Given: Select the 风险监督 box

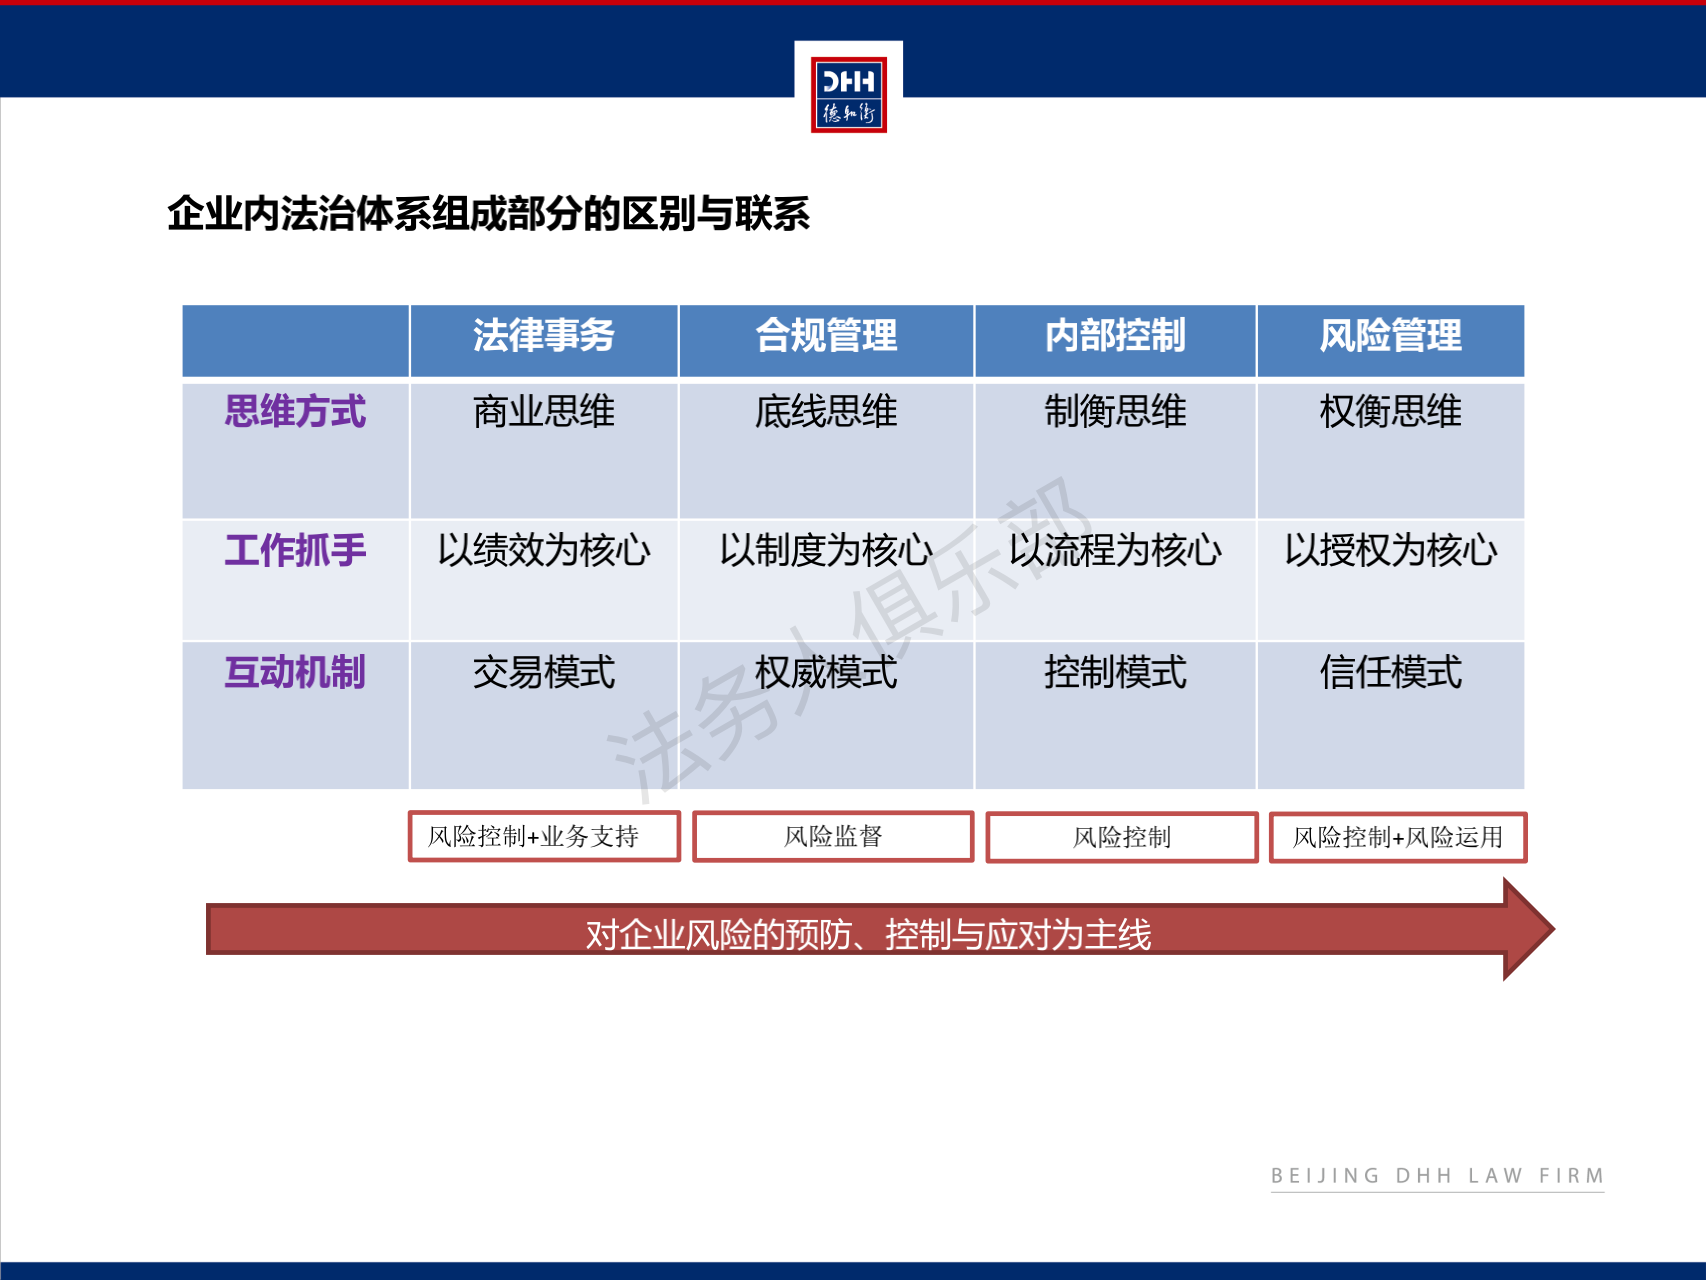Looking at the screenshot, I should [x=833, y=836].
